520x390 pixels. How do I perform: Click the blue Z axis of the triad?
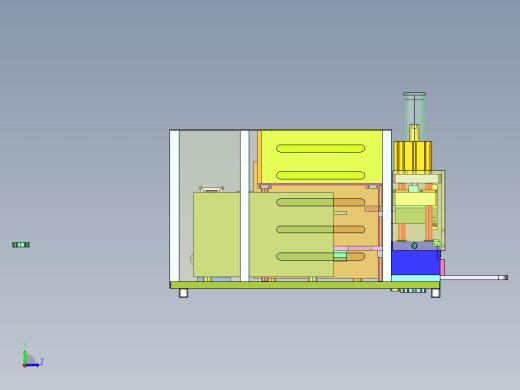pyautogui.click(x=32, y=365)
